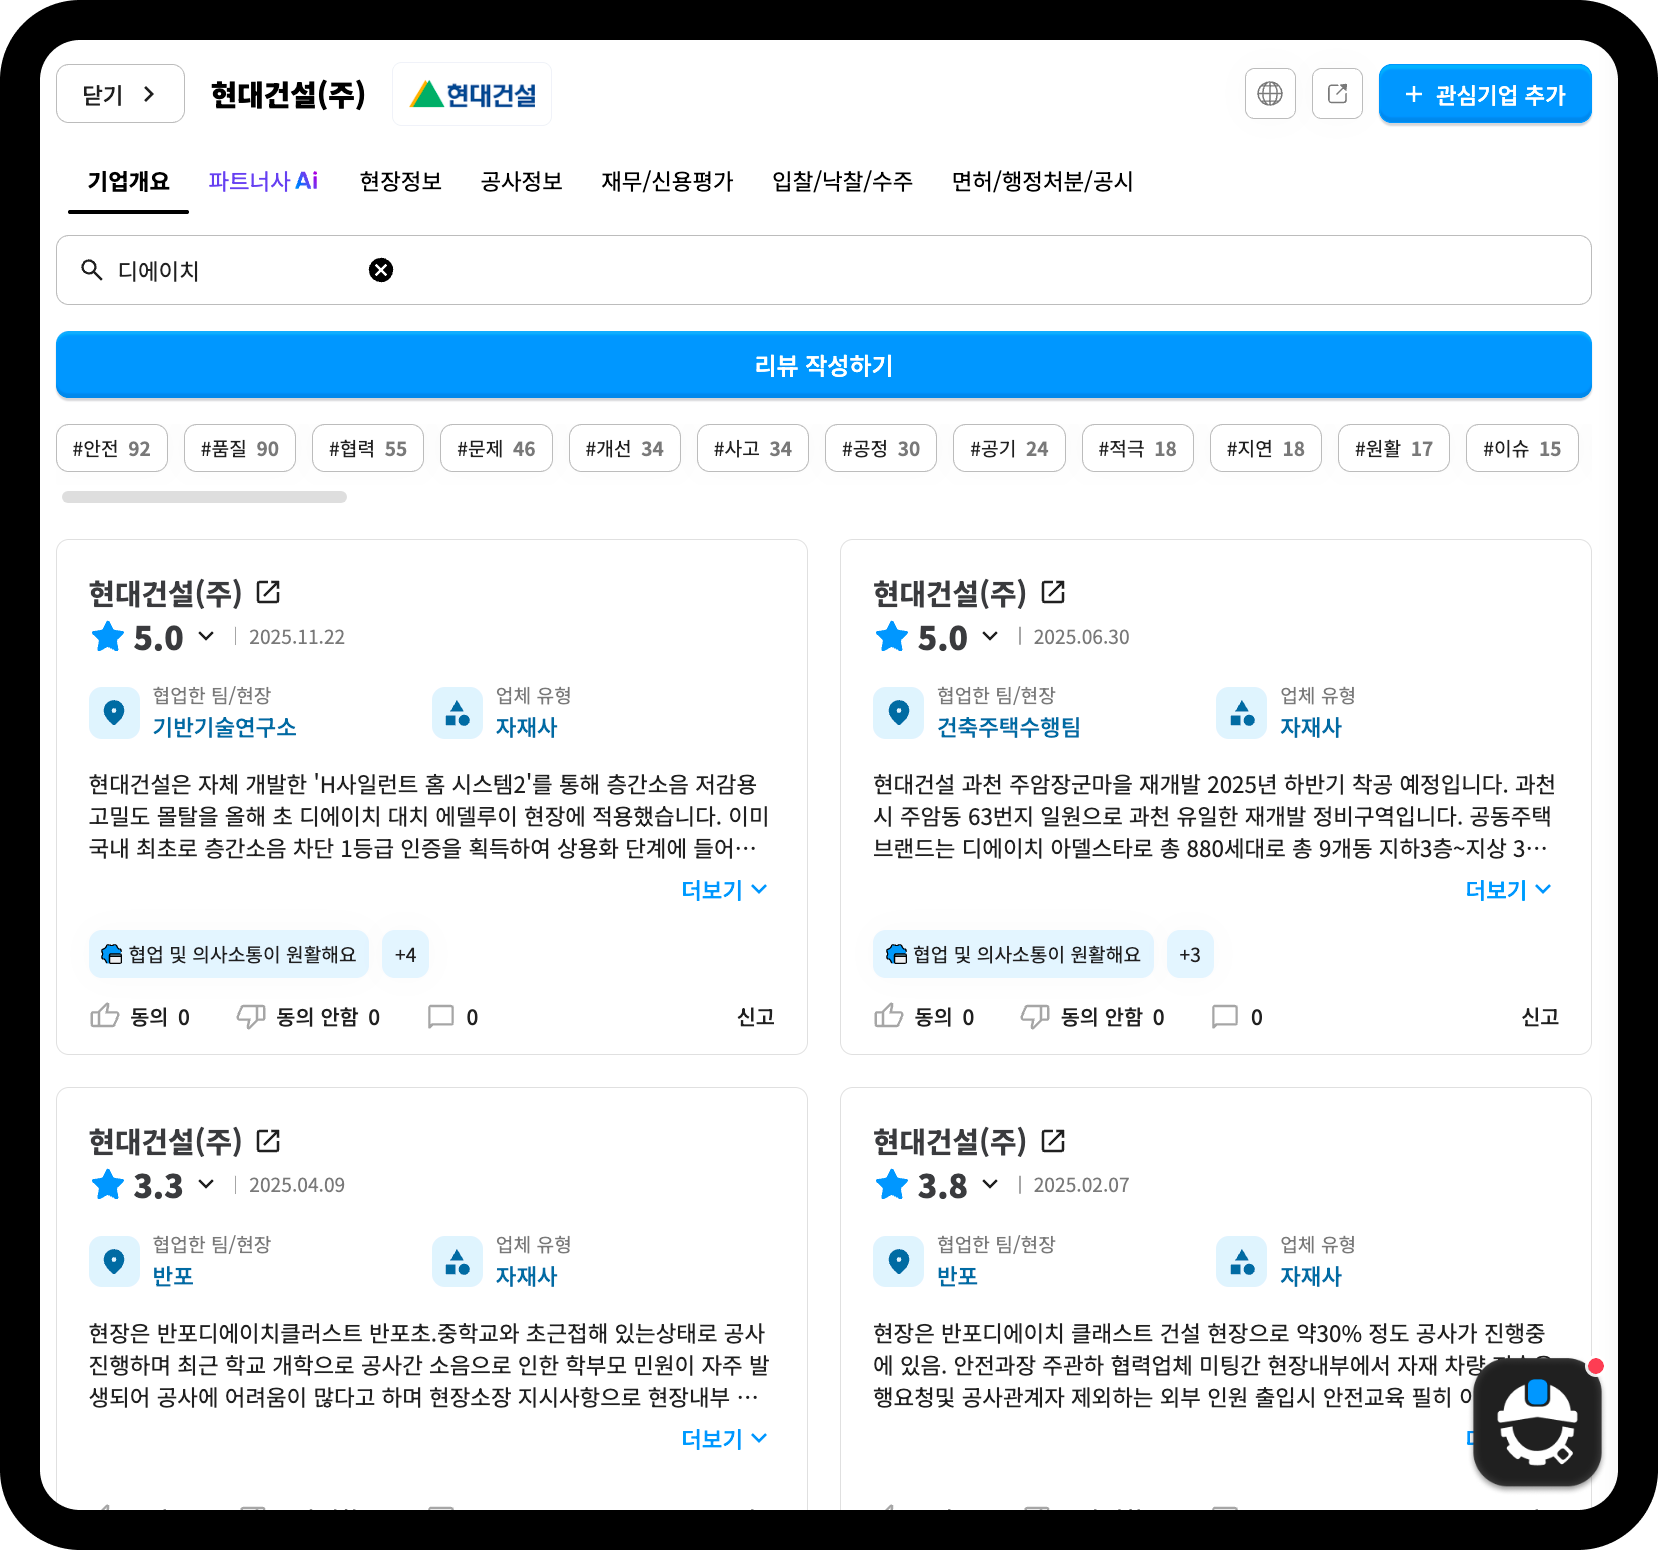The image size is (1658, 1550).
Task: Filter by #안전 92 tag
Action: pos(112,448)
